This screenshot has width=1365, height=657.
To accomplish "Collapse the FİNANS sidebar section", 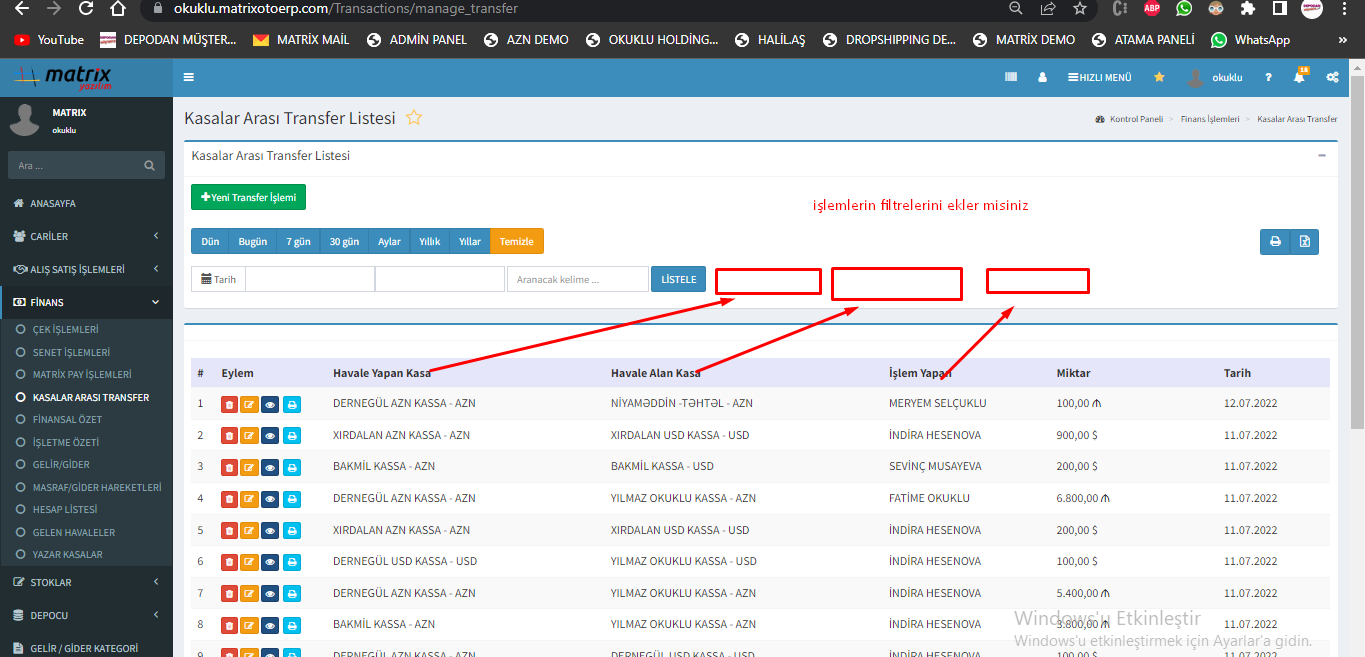I will (86, 302).
